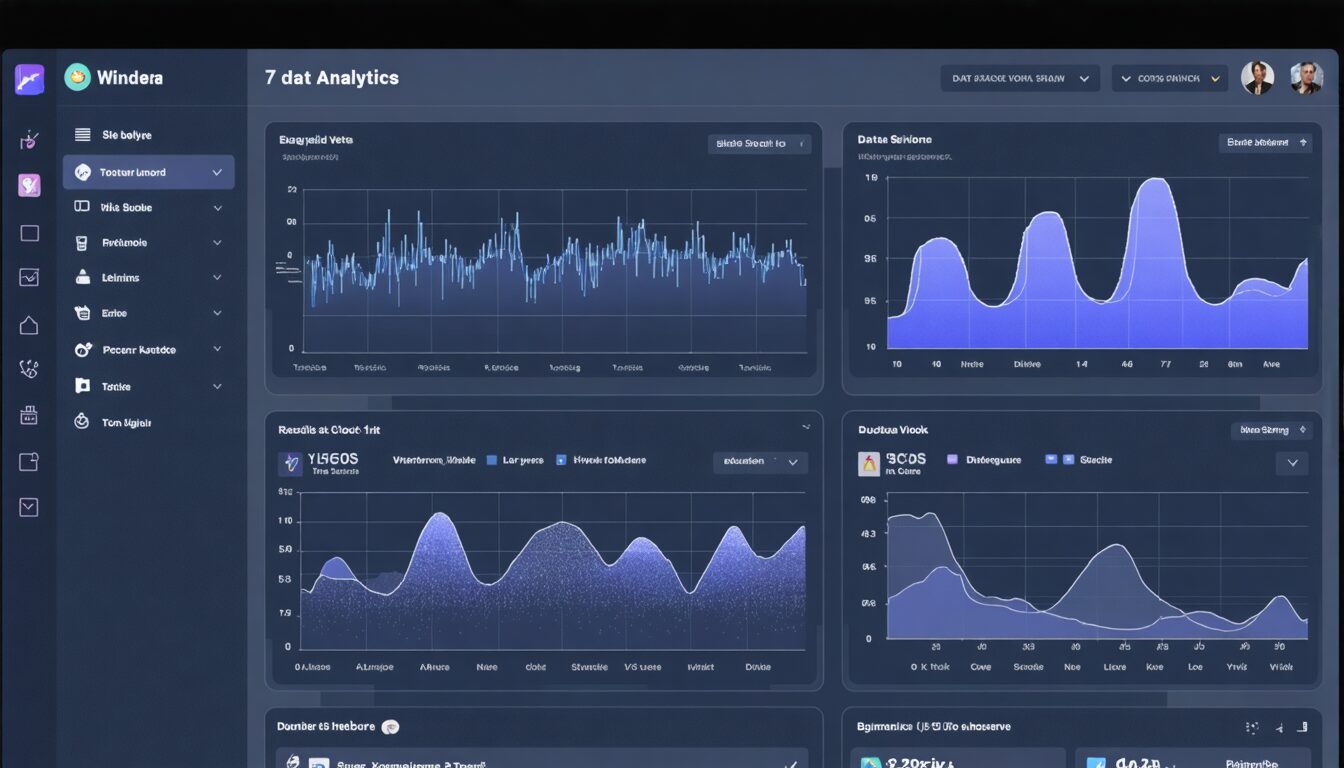Click the purple app logo icon in the icon rail
Screen dimensions: 1344x768
[x=29, y=79]
